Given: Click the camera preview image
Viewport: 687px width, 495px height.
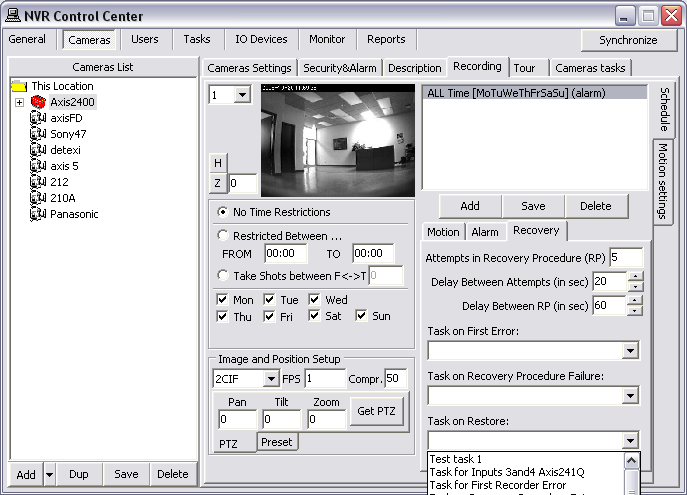Looking at the screenshot, I should tap(337, 140).
